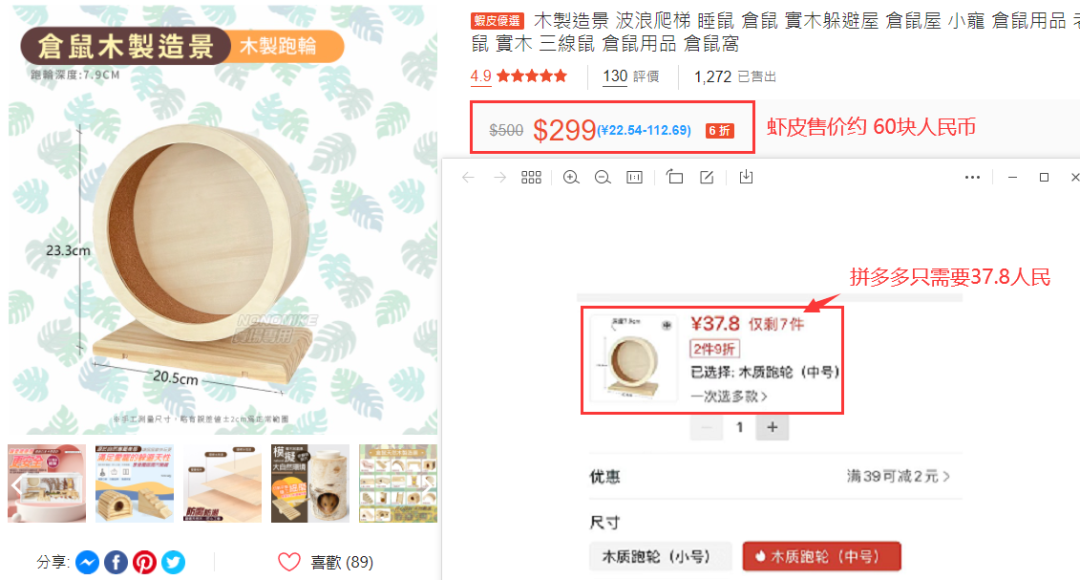
Task: Edit the image with pencil icon
Action: (x=707, y=177)
